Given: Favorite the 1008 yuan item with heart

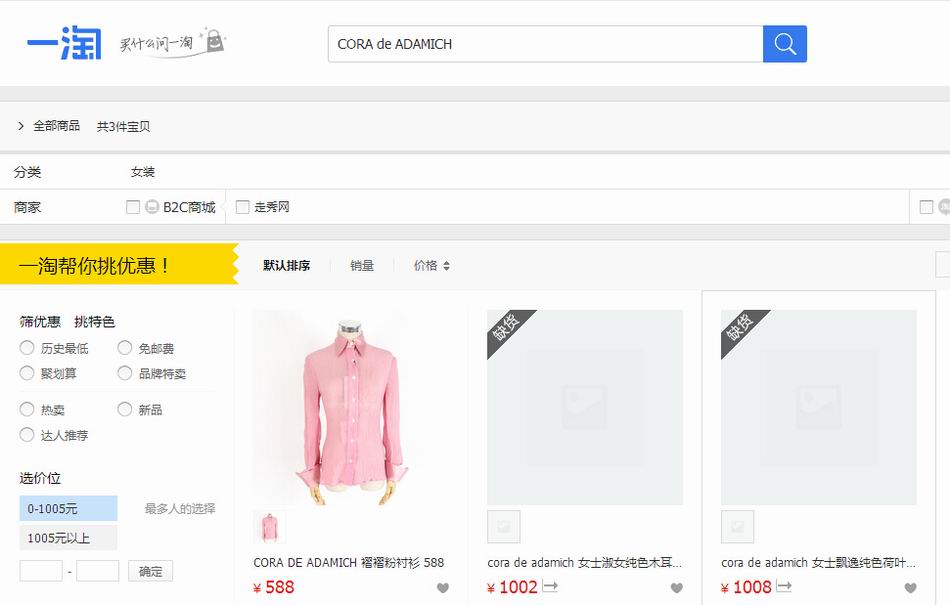Looking at the screenshot, I should click(x=911, y=587).
